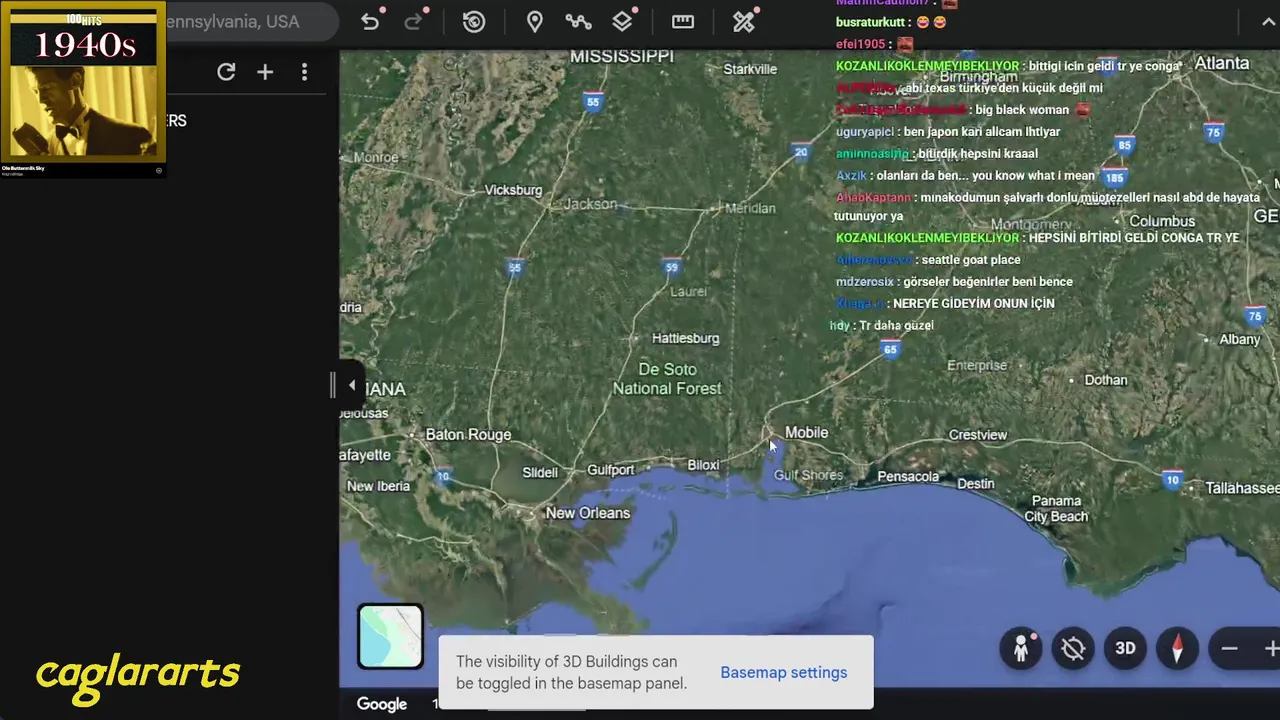
Task: Select the Baton Rouge label
Action: click(x=468, y=434)
